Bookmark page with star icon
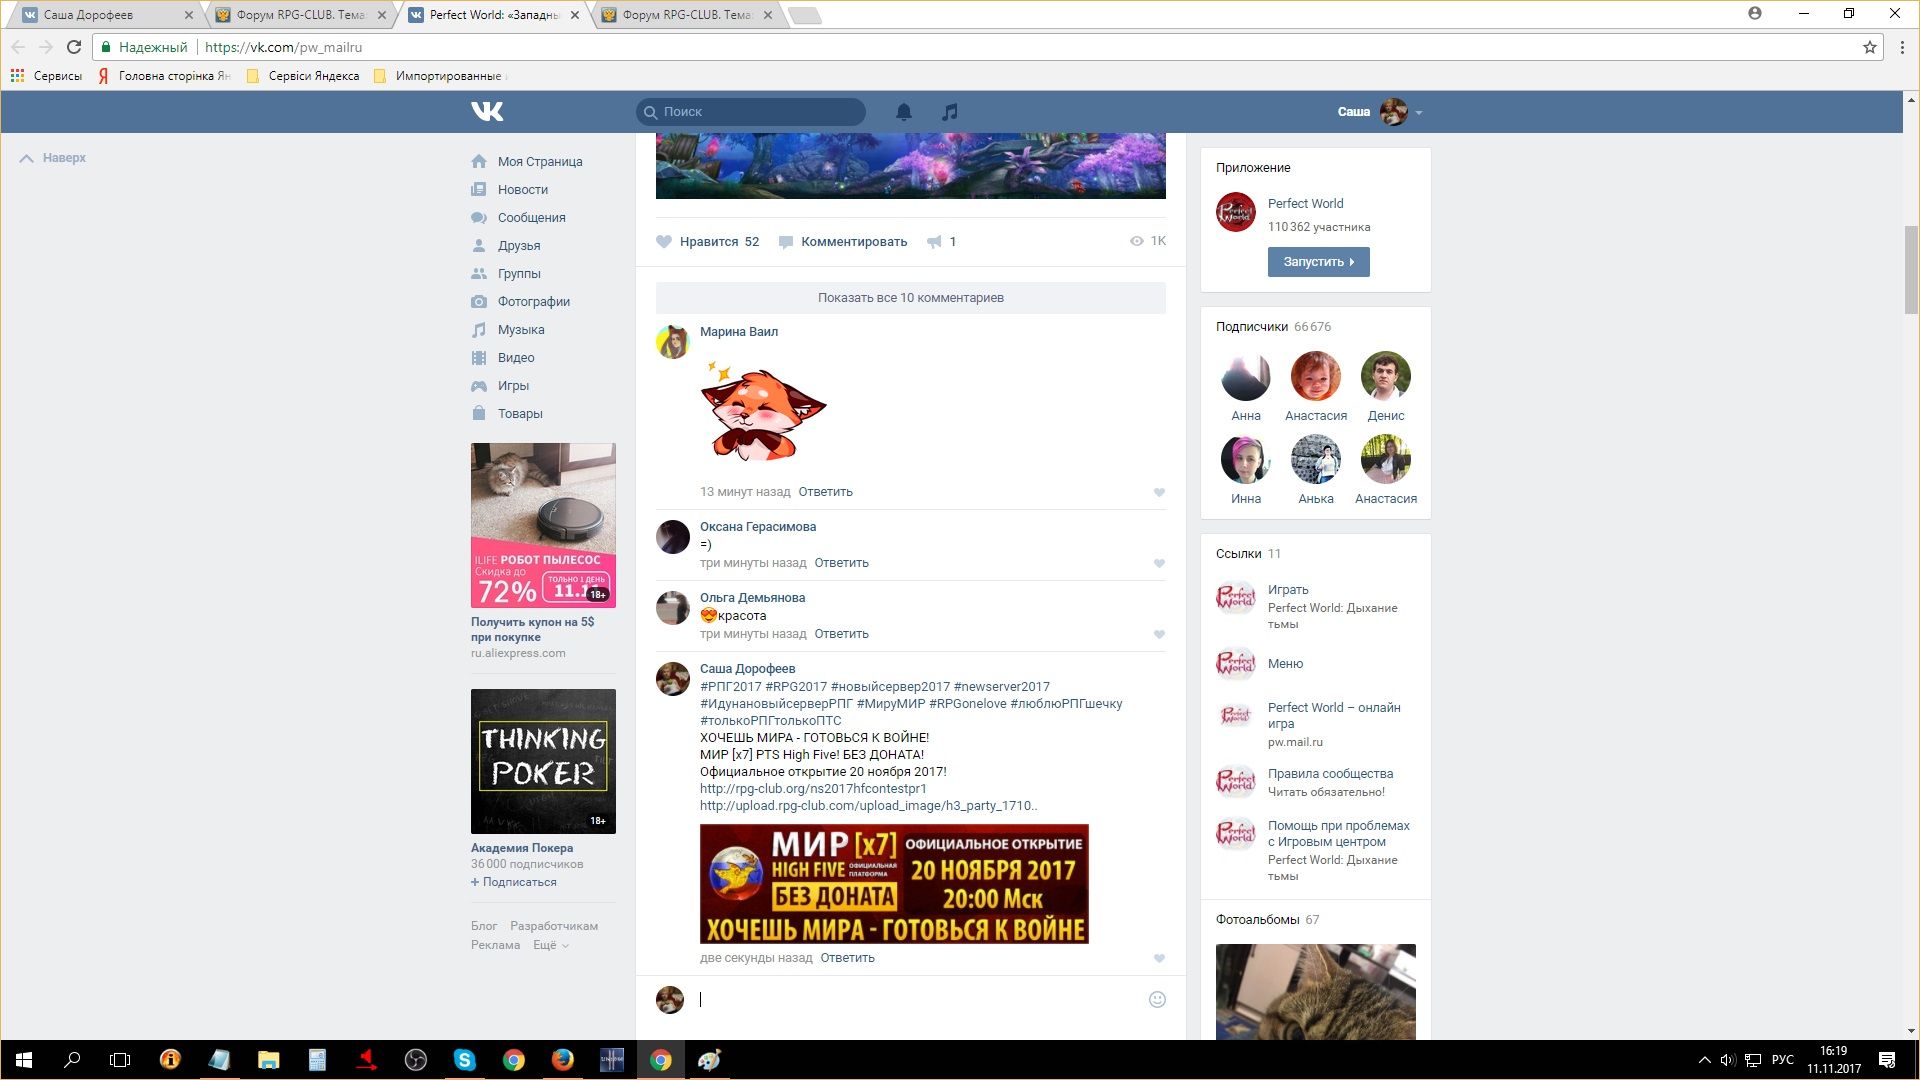The image size is (1920, 1080). [1869, 47]
